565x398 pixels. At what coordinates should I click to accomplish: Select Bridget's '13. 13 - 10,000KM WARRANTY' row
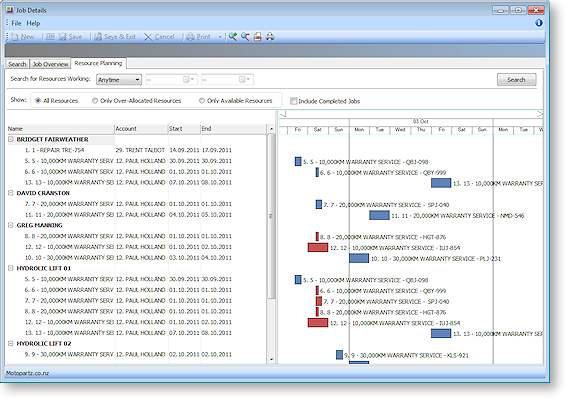tap(137, 183)
